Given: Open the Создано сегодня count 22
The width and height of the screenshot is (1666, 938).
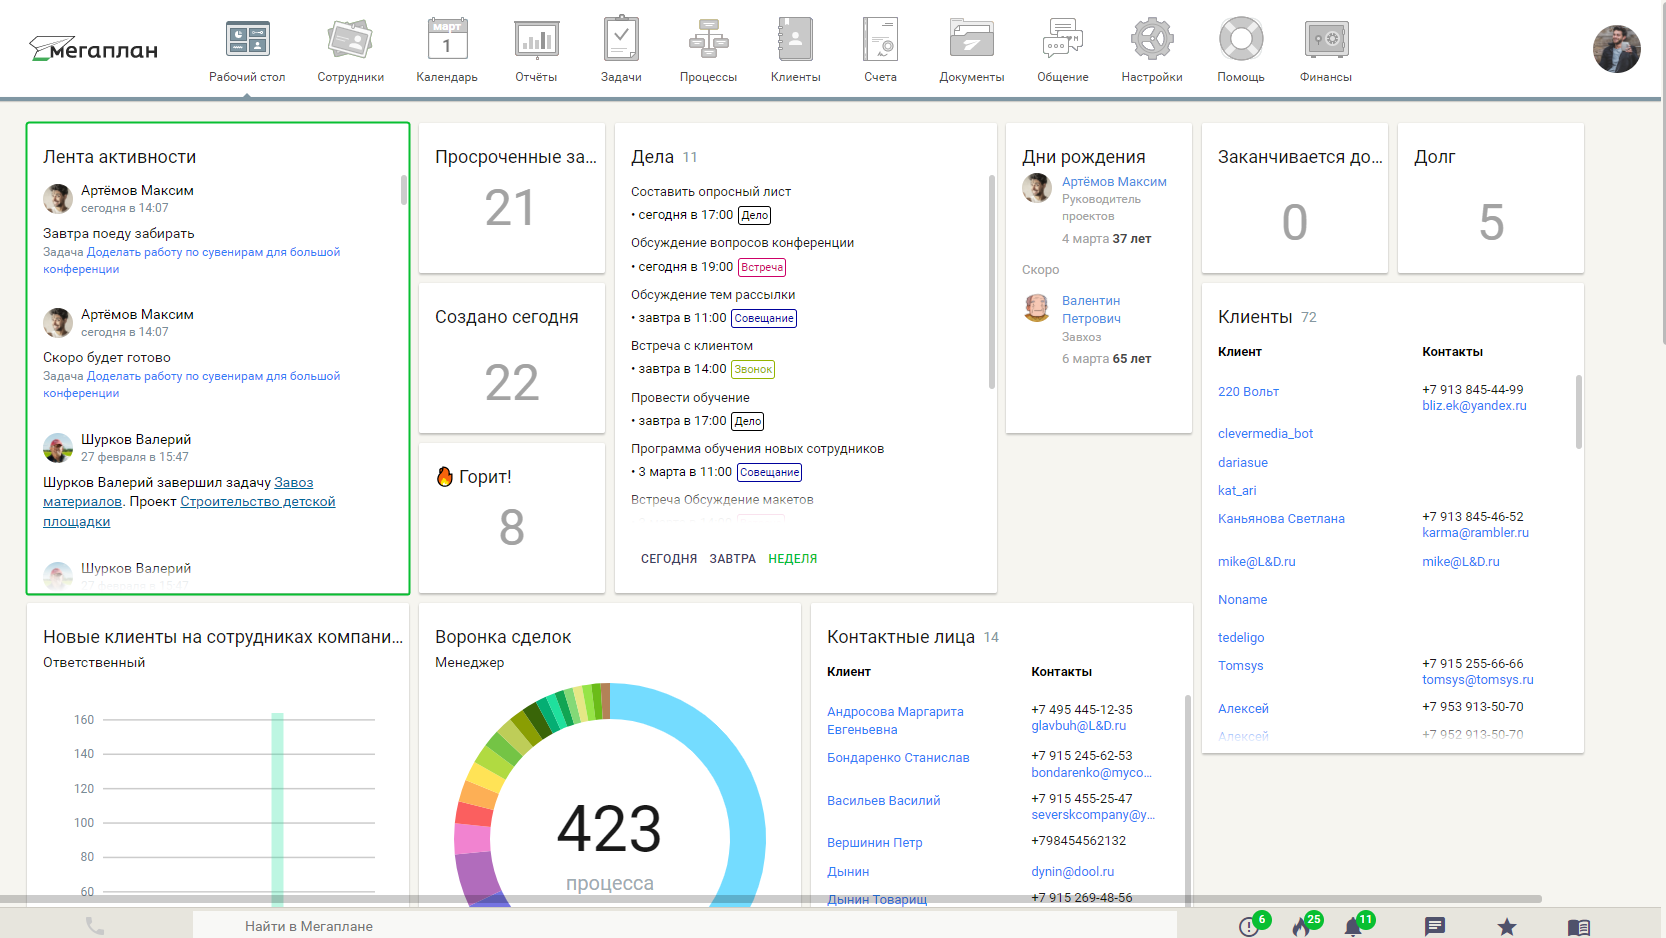Looking at the screenshot, I should [512, 382].
